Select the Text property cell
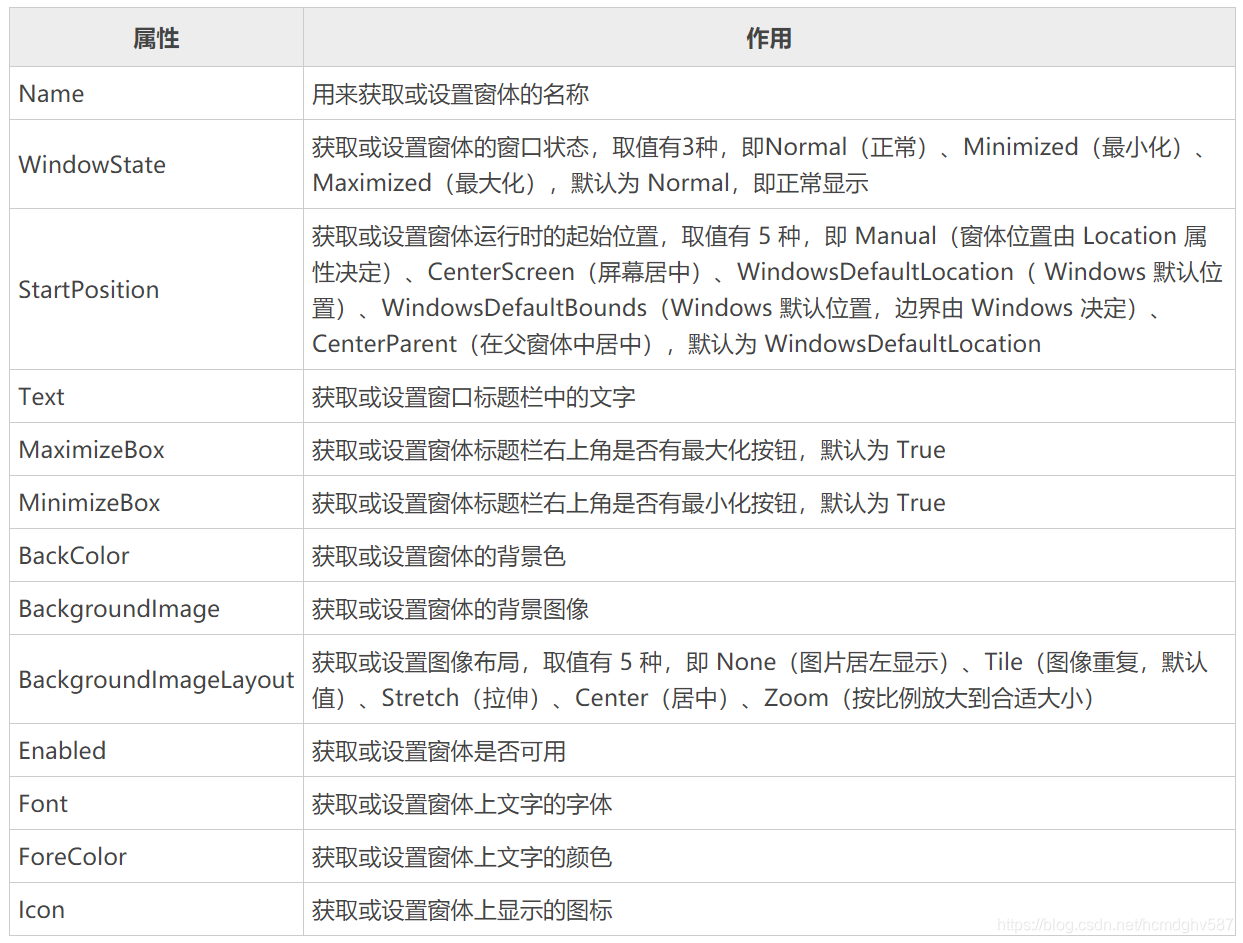This screenshot has height=943, width=1243. click(x=156, y=397)
